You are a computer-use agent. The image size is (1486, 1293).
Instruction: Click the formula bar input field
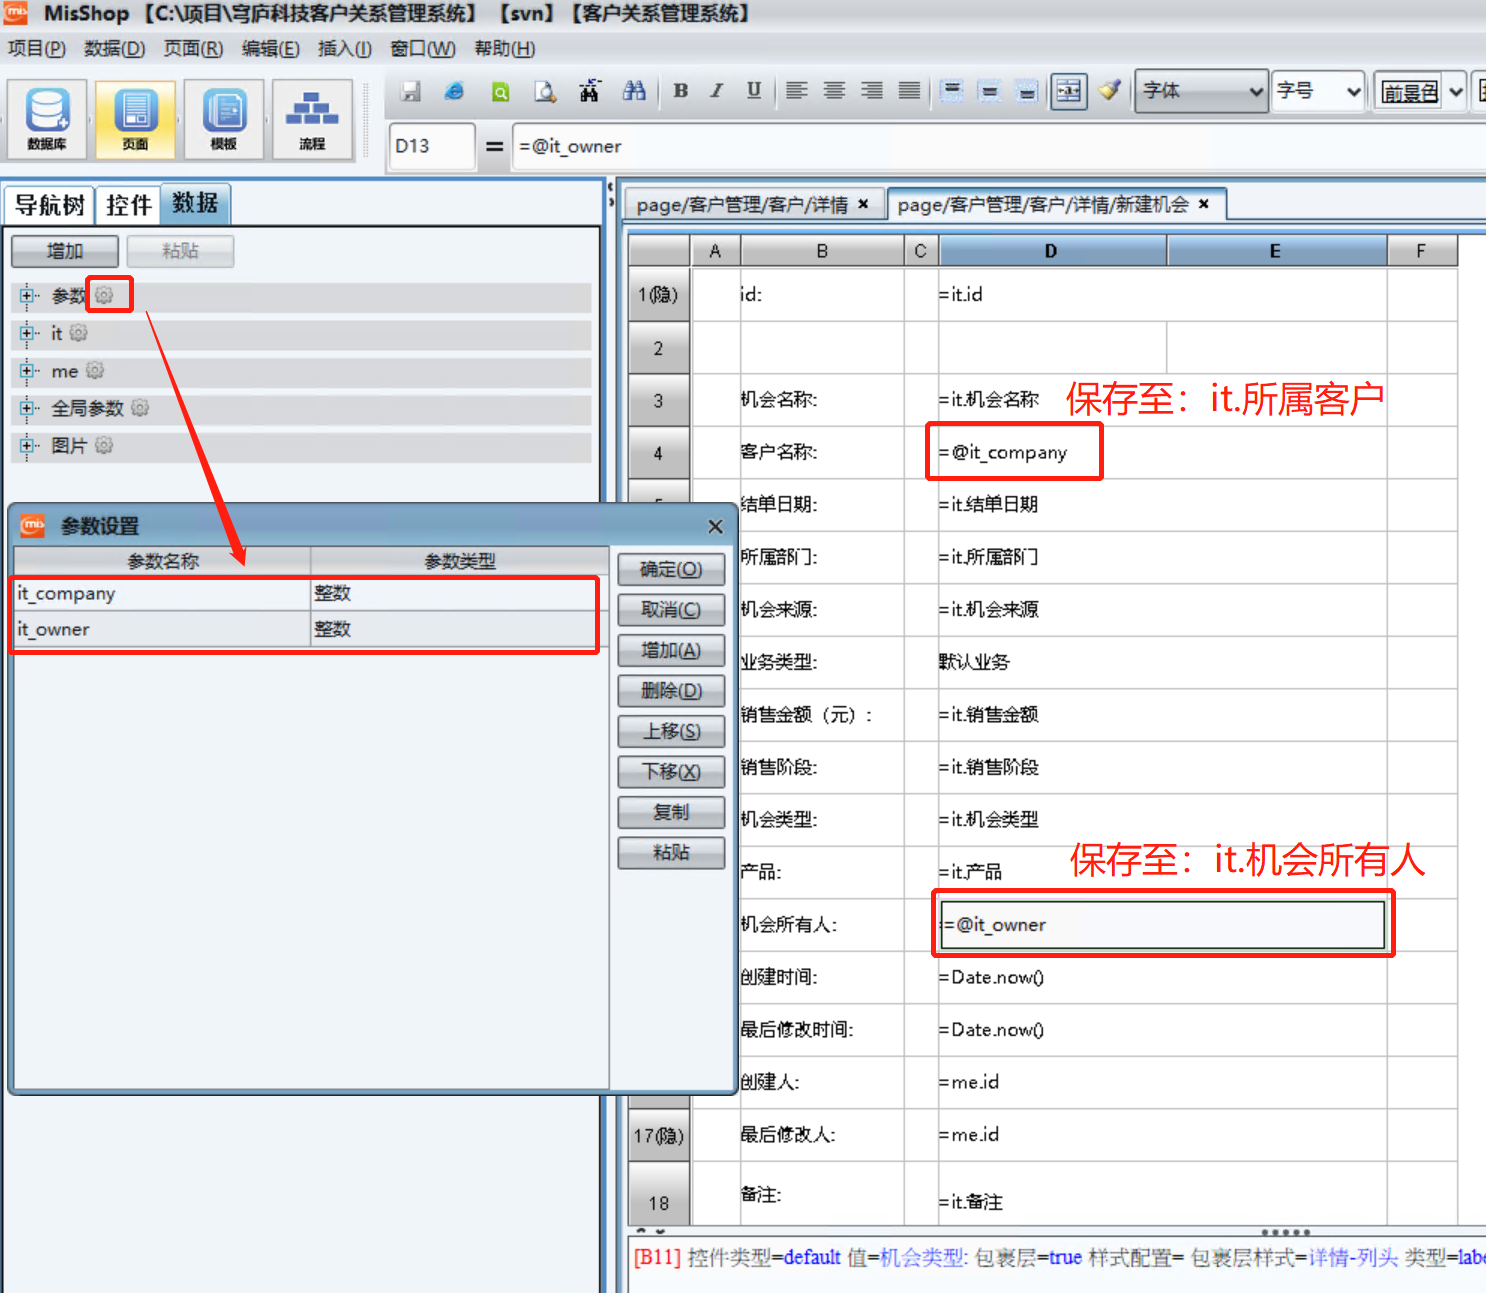998,146
